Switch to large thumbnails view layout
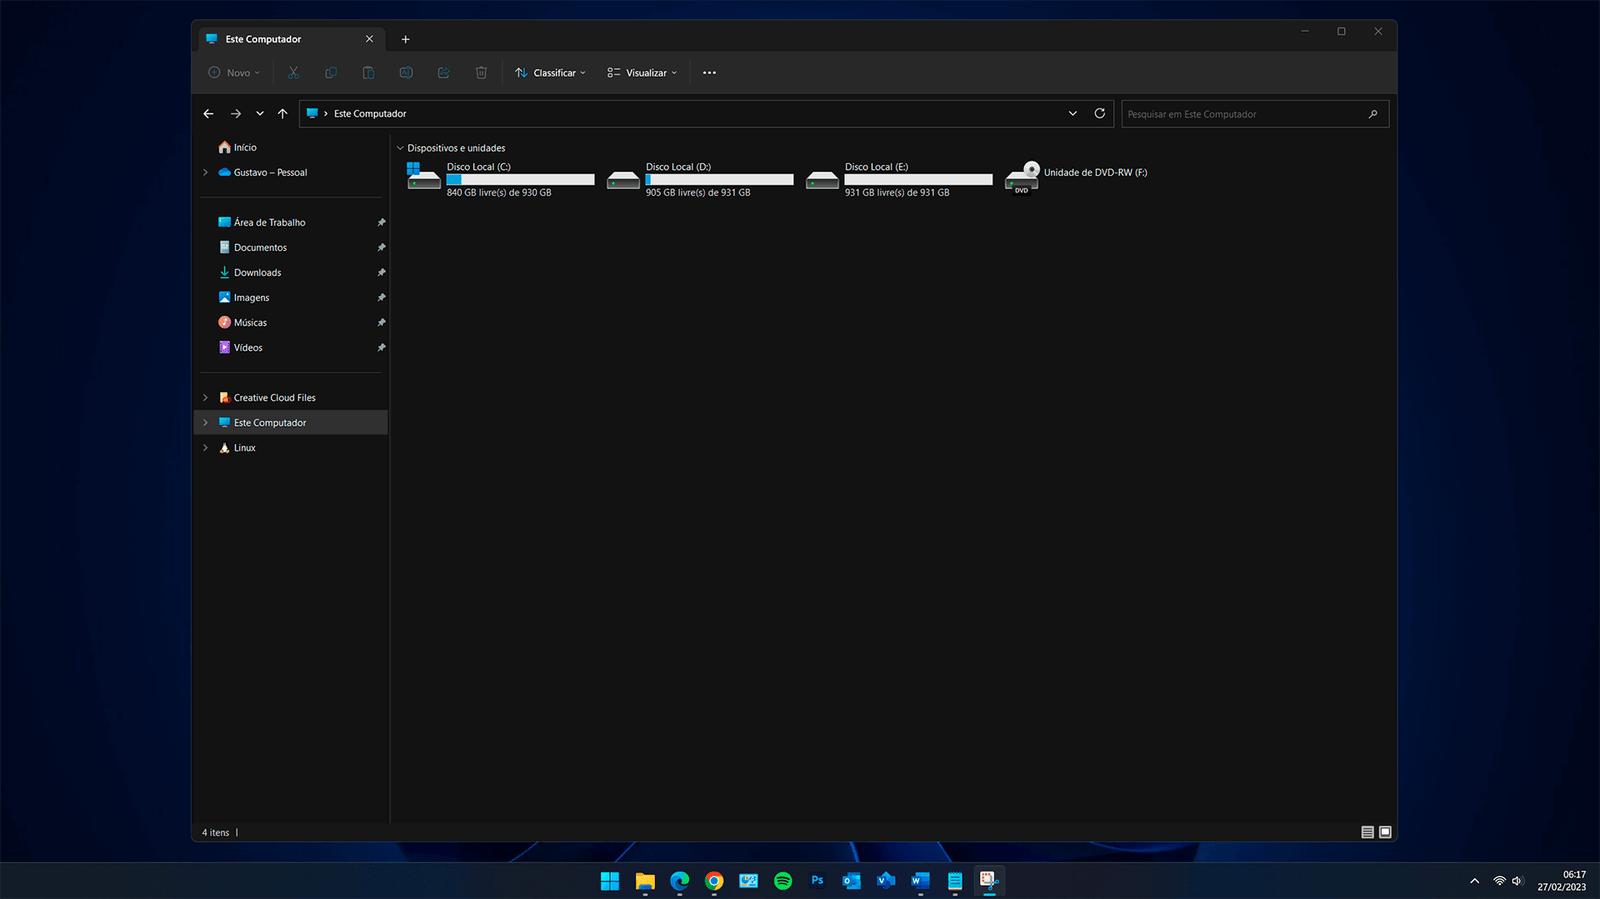This screenshot has height=899, width=1600. [1385, 832]
